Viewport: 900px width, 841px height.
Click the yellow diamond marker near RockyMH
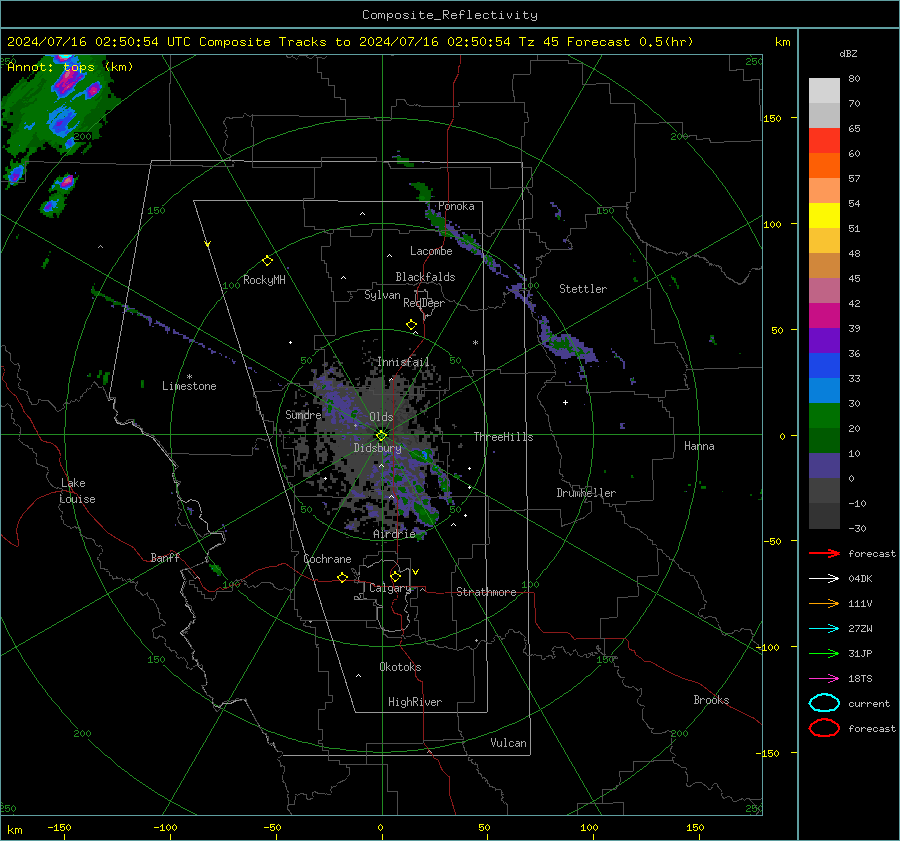point(267,261)
